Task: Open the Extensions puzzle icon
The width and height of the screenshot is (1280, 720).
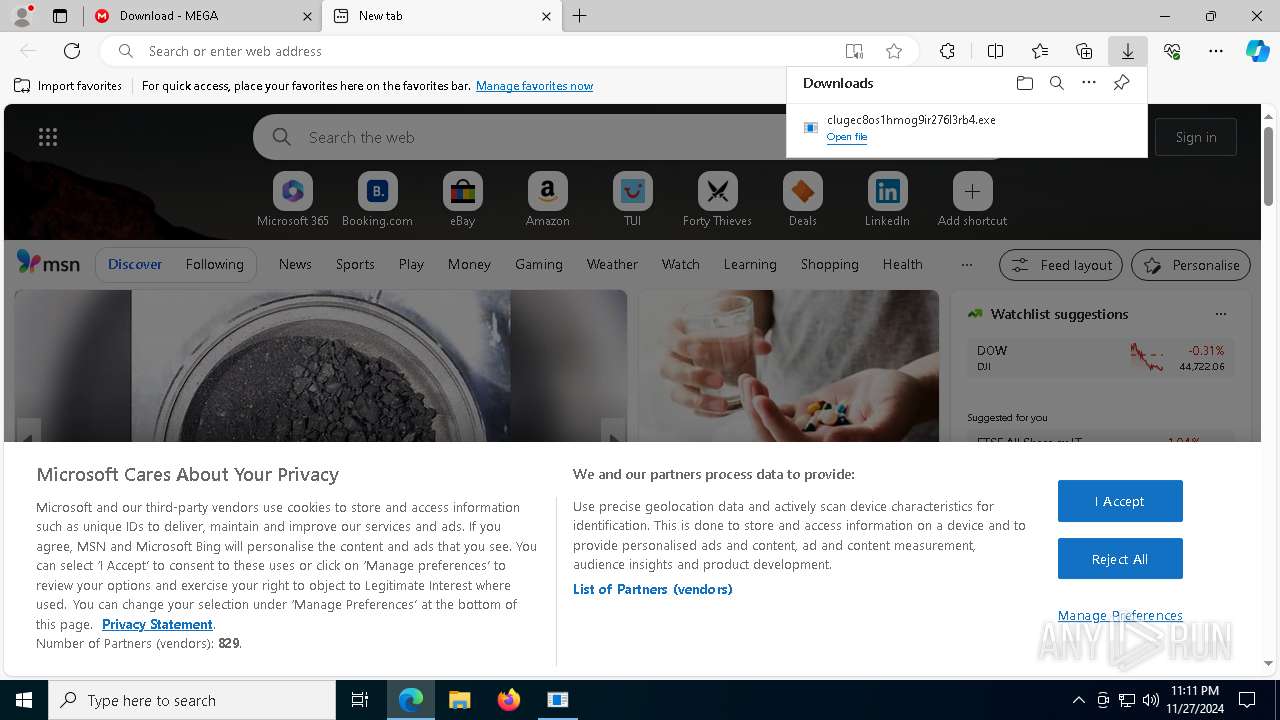Action: point(947,51)
